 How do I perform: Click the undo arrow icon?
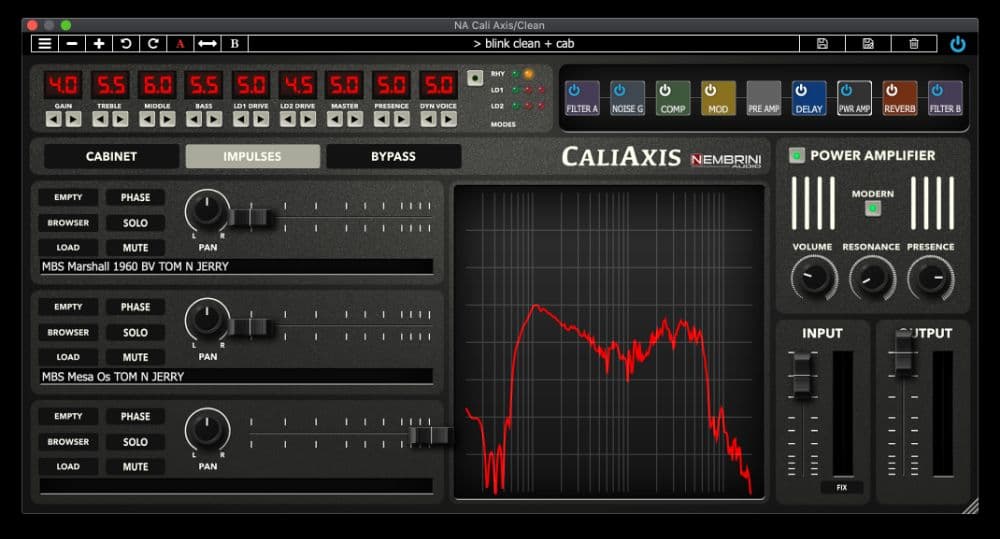tap(126, 43)
